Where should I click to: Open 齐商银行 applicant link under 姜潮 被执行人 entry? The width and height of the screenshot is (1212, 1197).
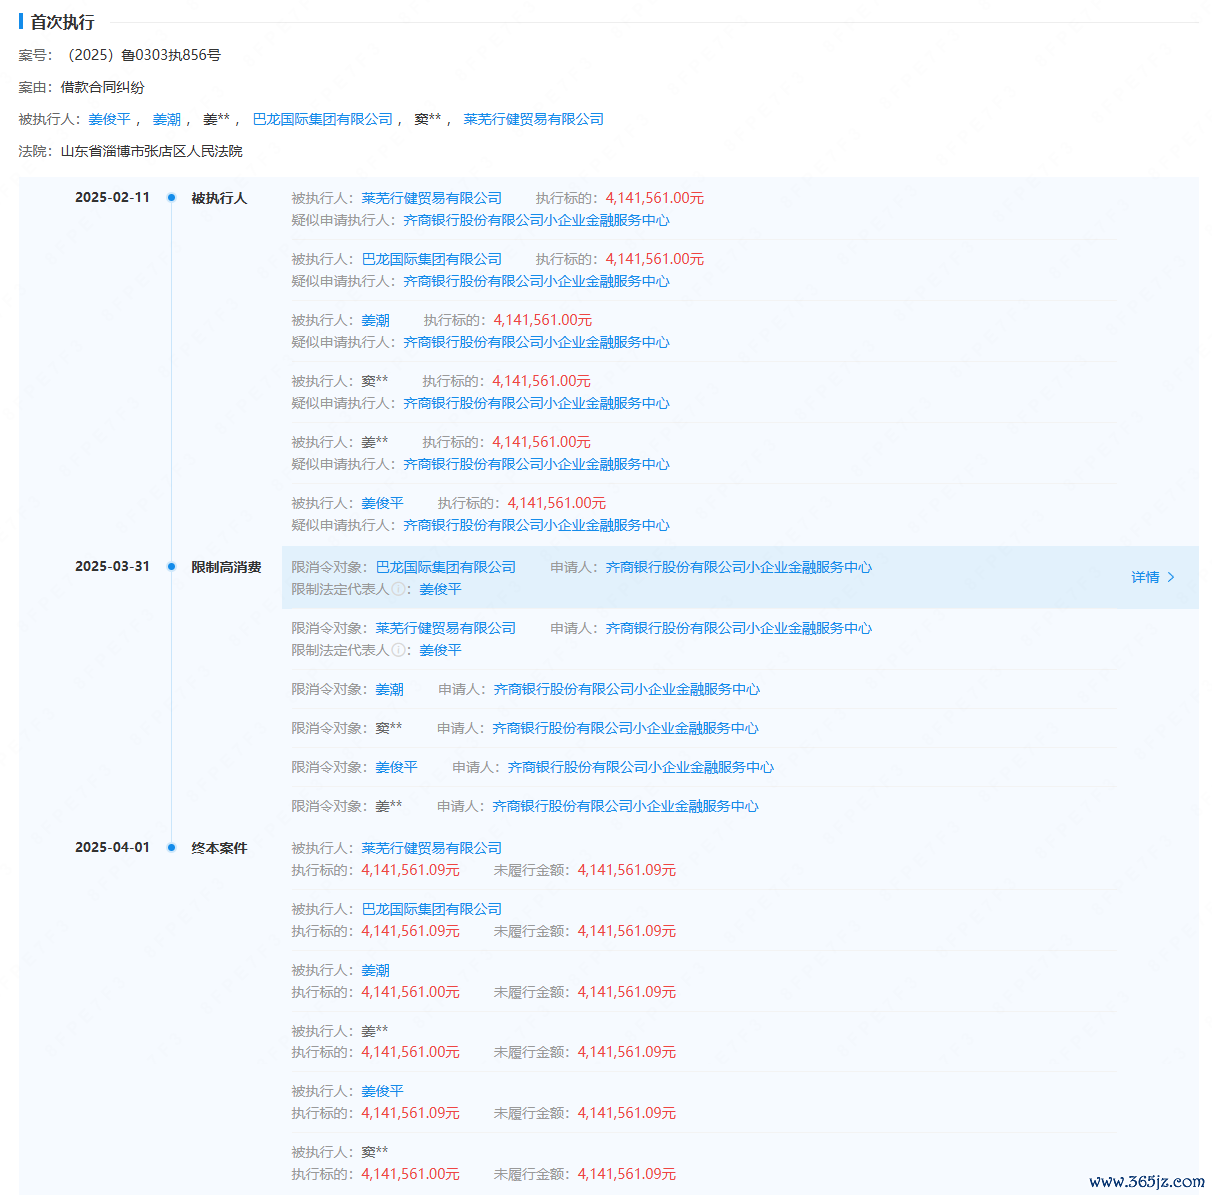click(x=536, y=343)
